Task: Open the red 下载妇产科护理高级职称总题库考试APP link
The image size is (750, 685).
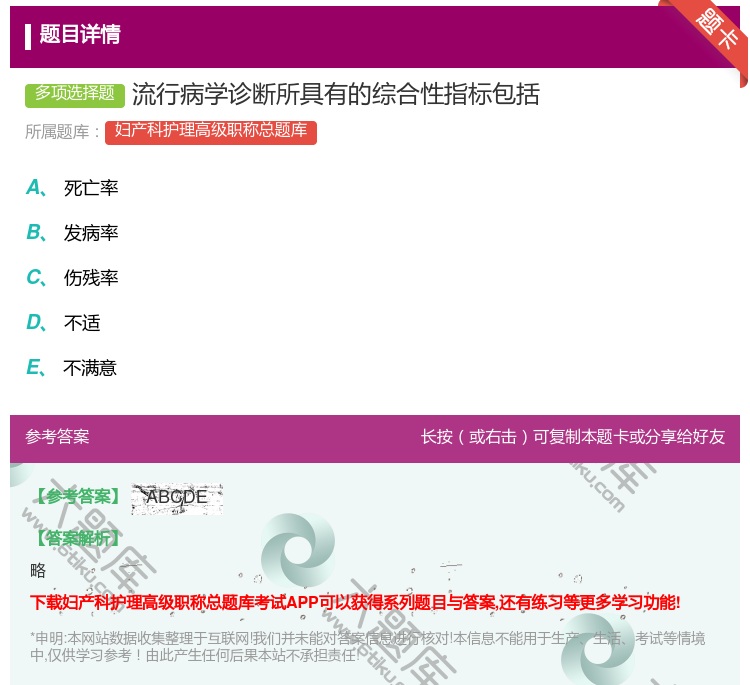Action: tap(355, 602)
